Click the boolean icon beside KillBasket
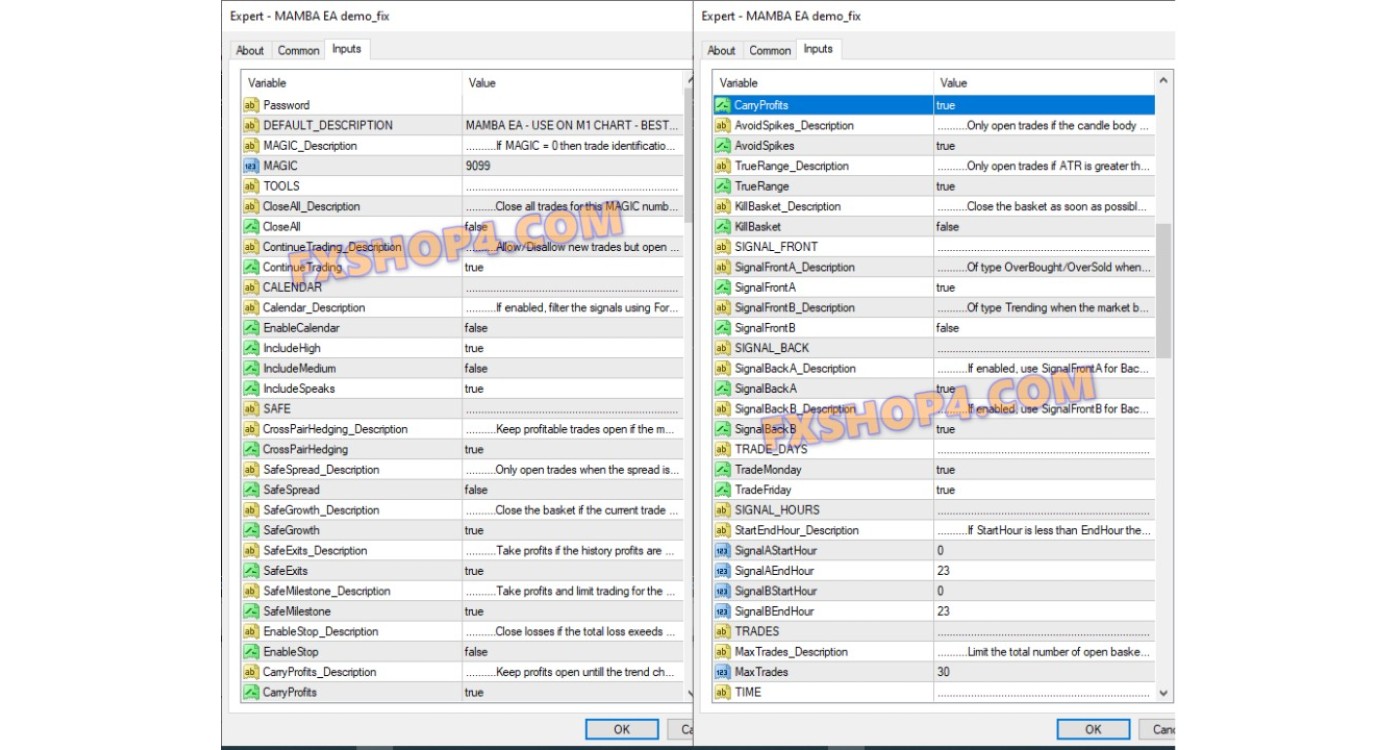The height and width of the screenshot is (750, 1400). coord(722,227)
